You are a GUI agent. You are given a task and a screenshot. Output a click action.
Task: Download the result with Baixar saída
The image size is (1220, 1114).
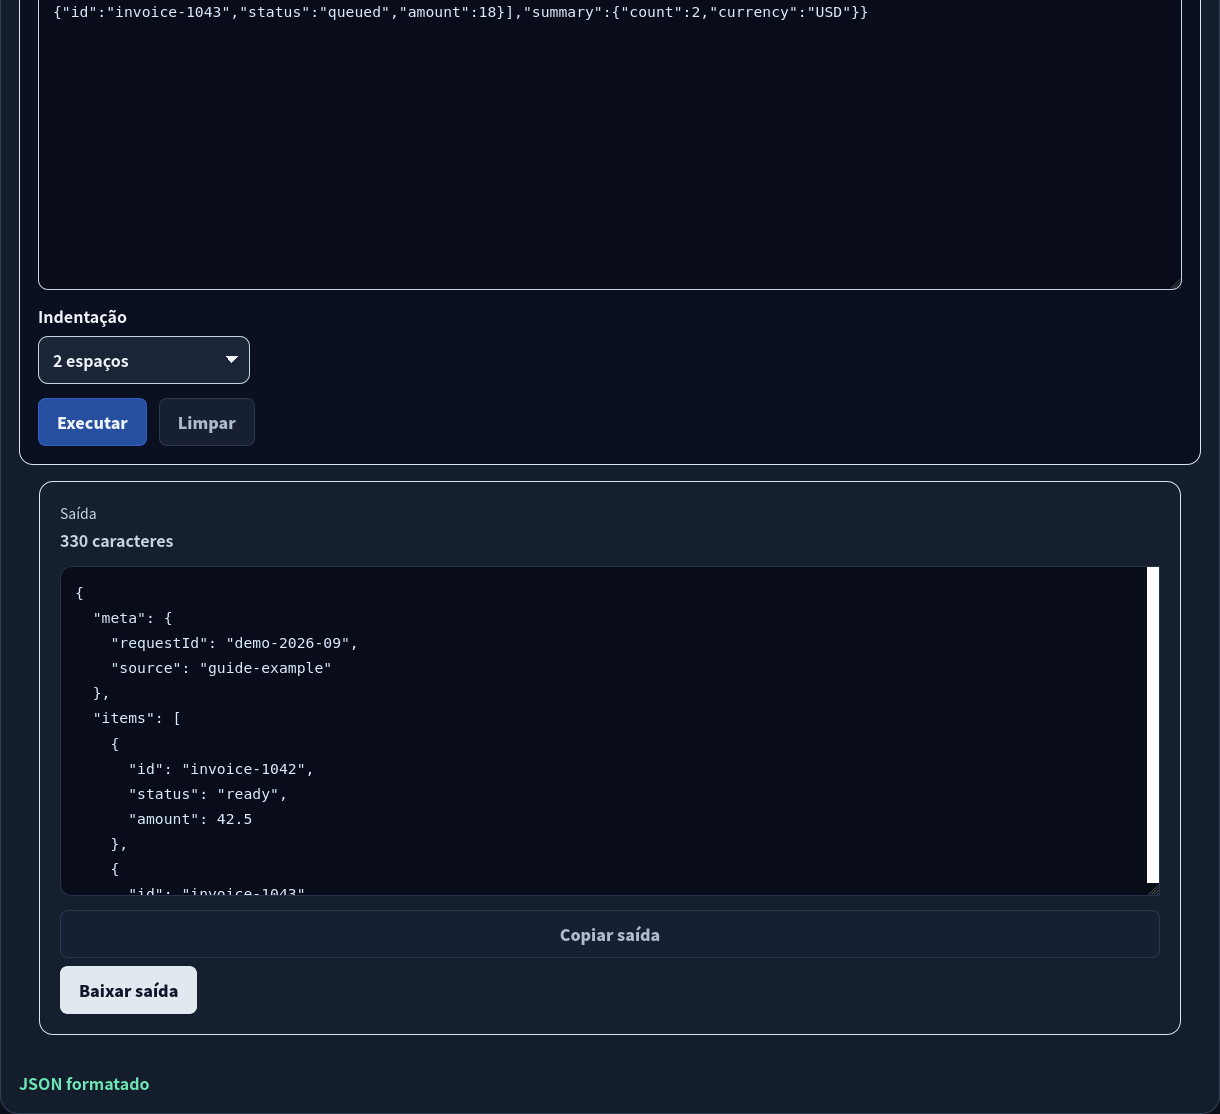coord(128,990)
